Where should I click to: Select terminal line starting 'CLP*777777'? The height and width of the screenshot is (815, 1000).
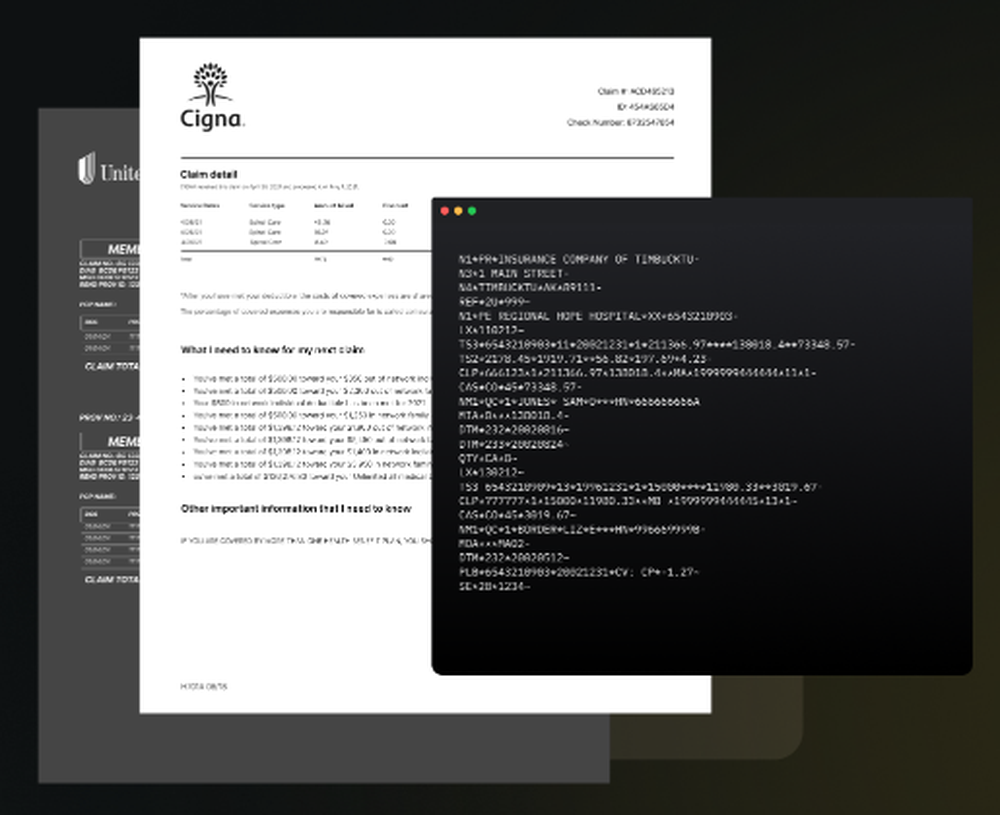pyautogui.click(x=628, y=501)
